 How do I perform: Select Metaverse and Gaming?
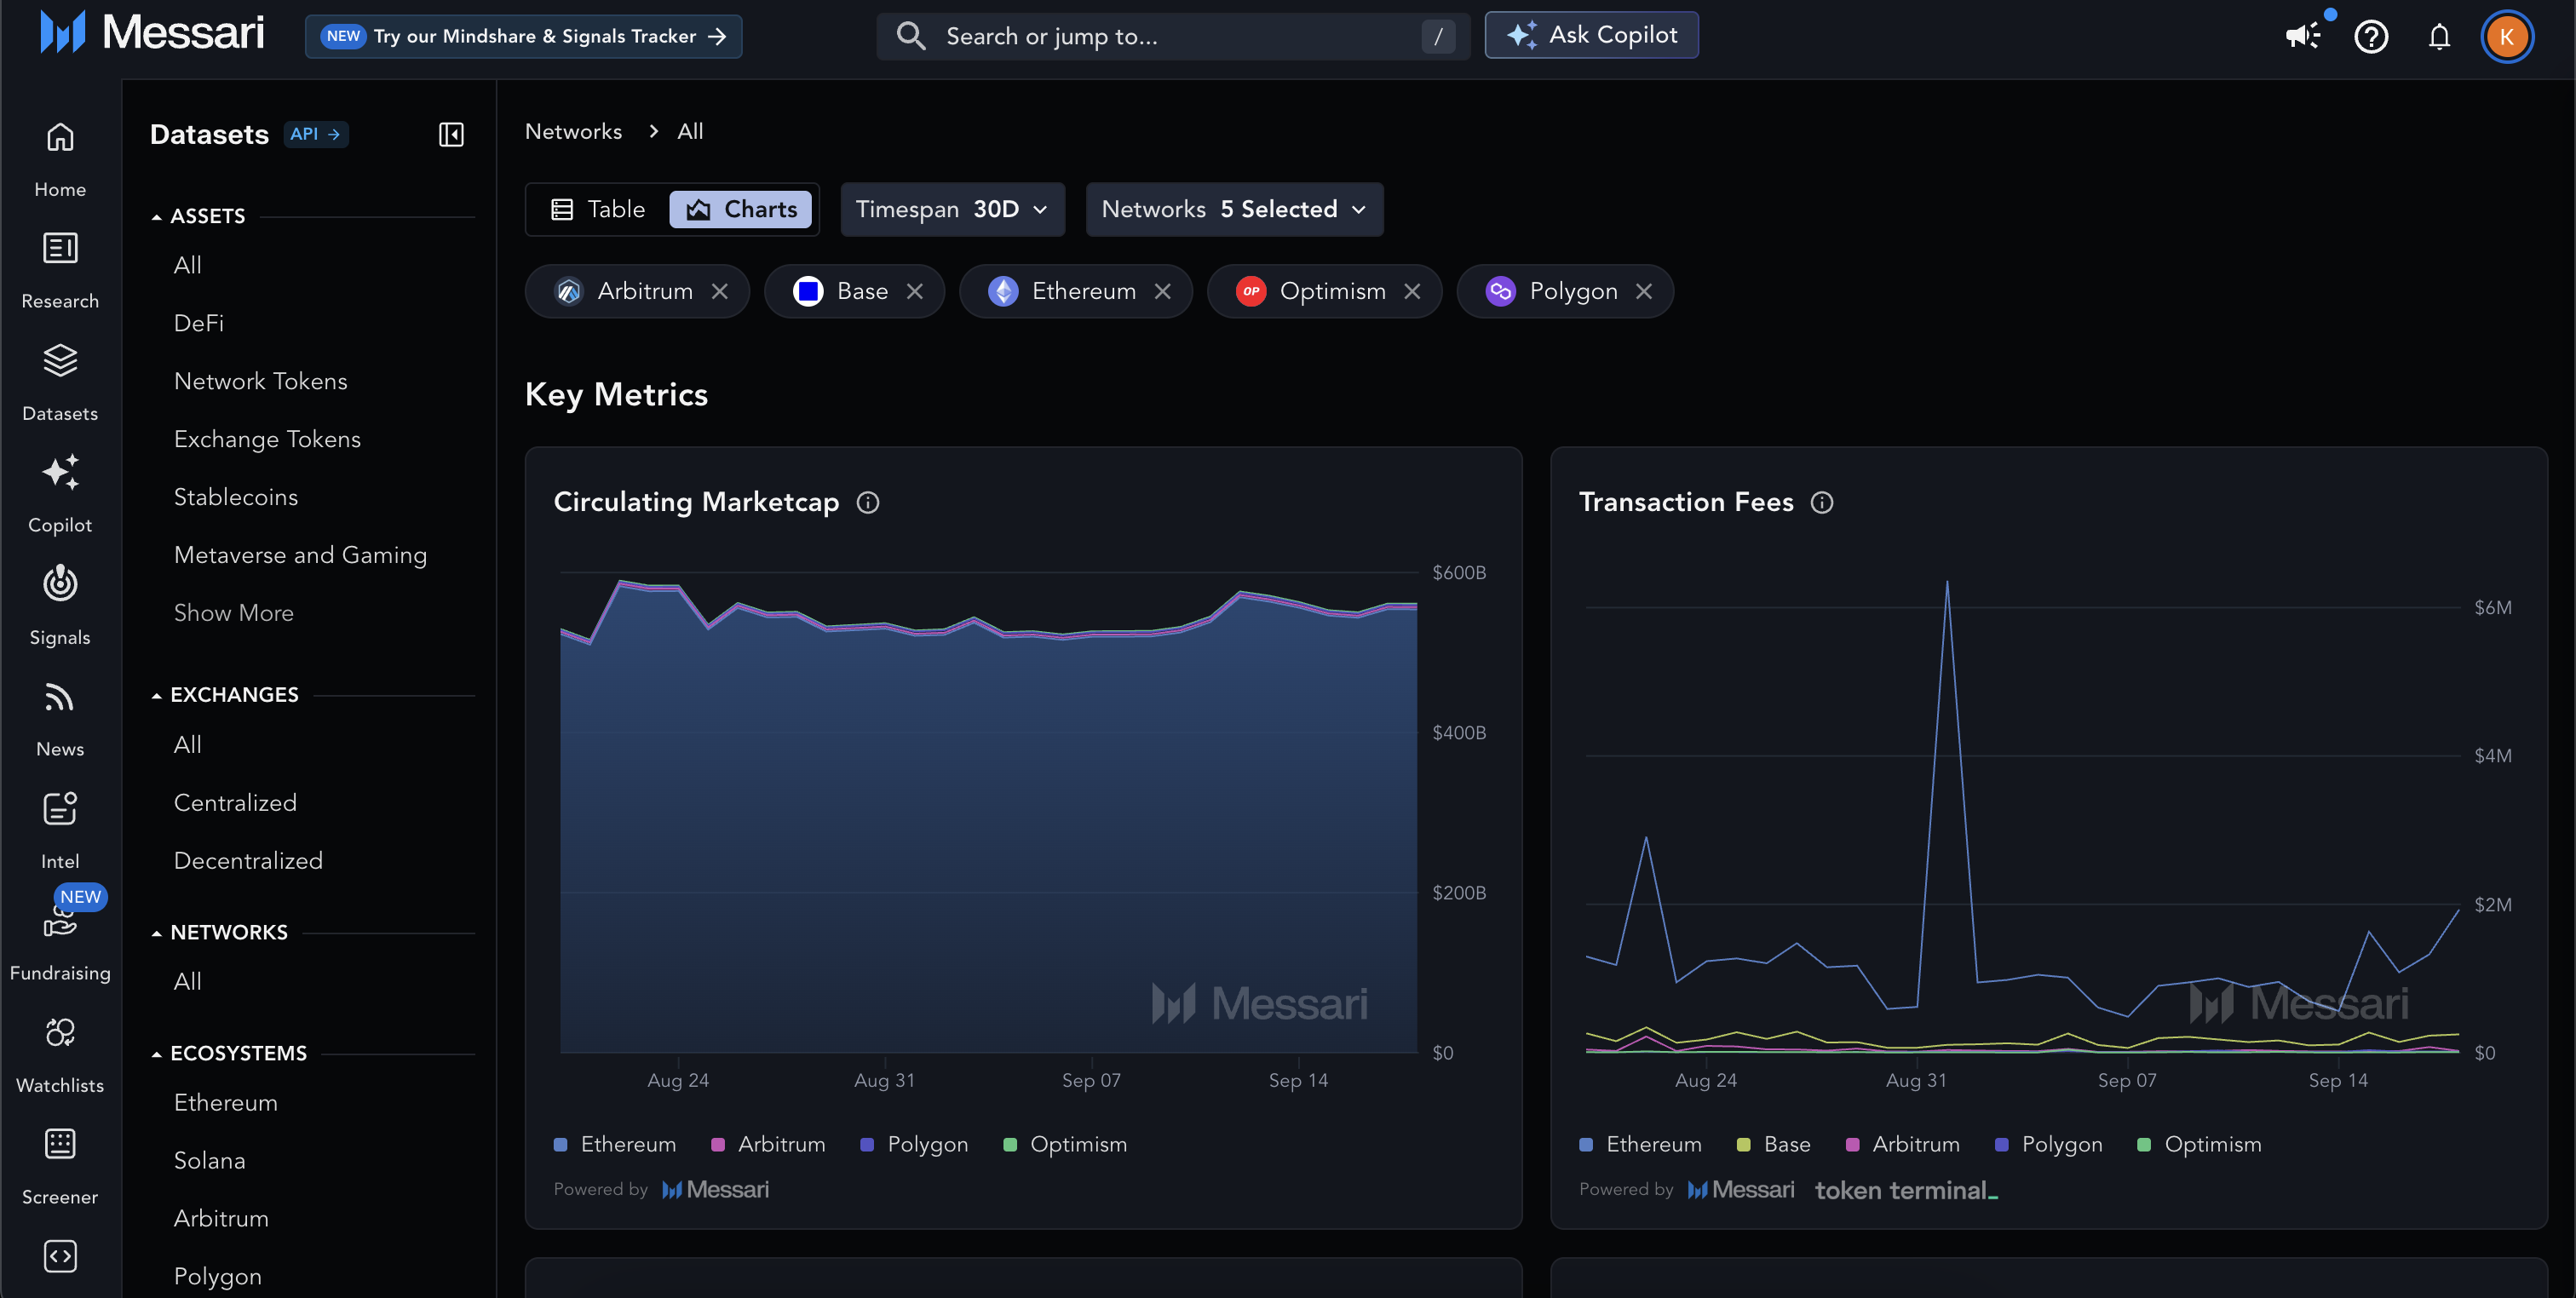pyautogui.click(x=300, y=555)
